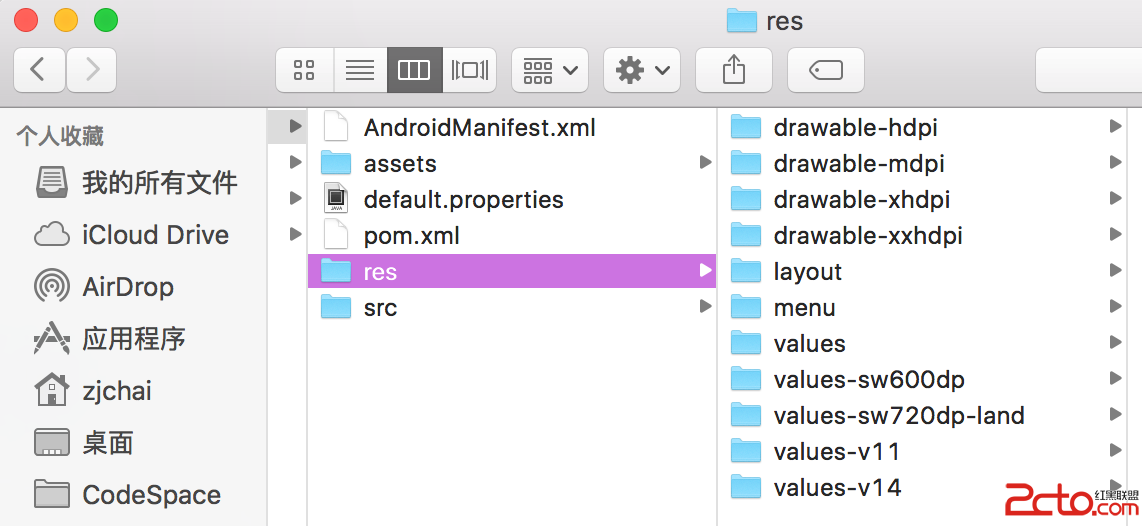Select the CodeSpace sidebar folder
The width and height of the screenshot is (1142, 526).
pos(151,495)
